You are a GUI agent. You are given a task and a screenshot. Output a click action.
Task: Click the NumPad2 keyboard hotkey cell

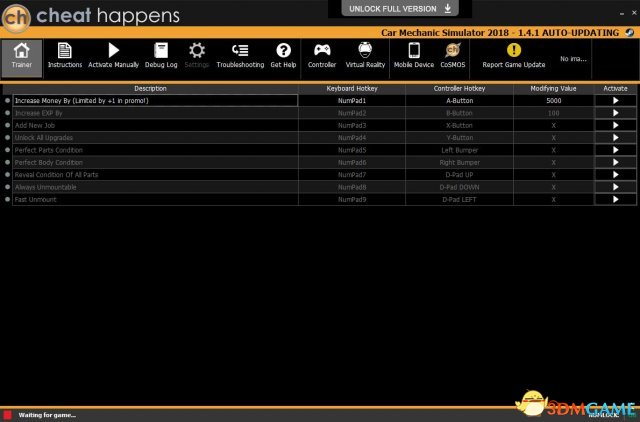tap(352, 113)
